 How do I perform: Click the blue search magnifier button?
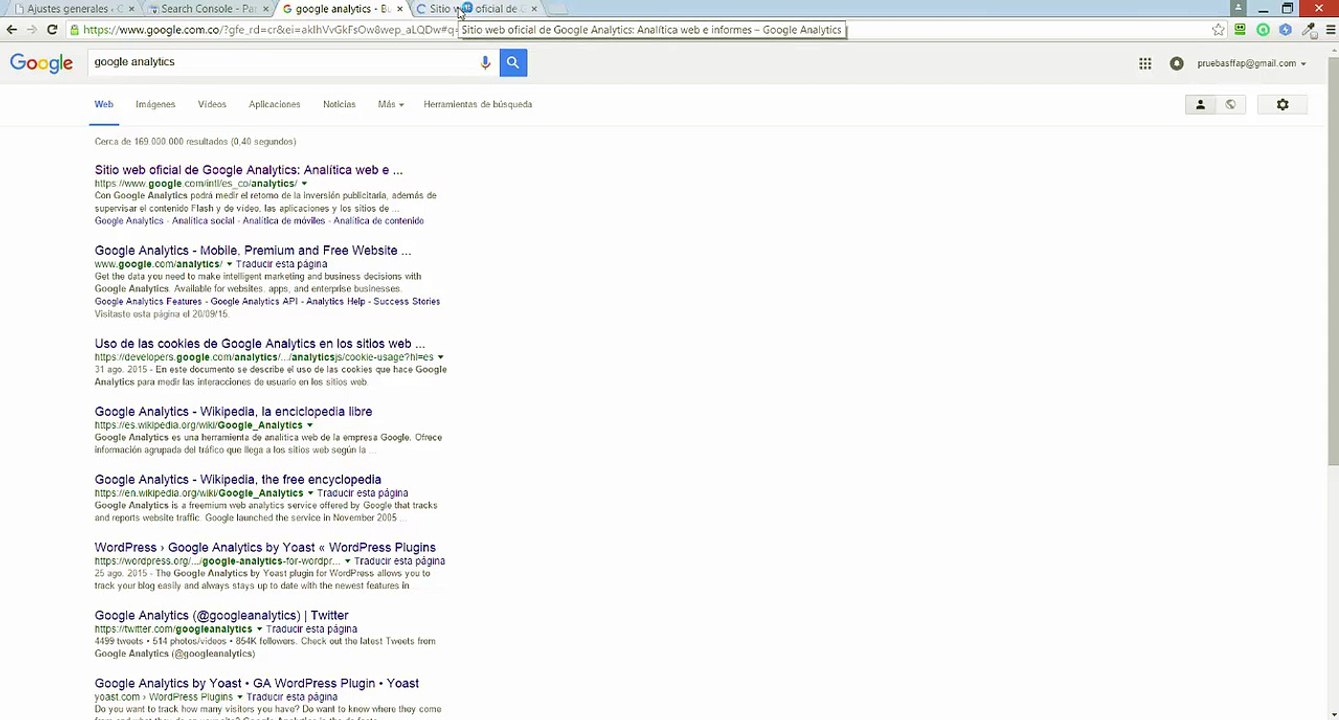pyautogui.click(x=513, y=62)
